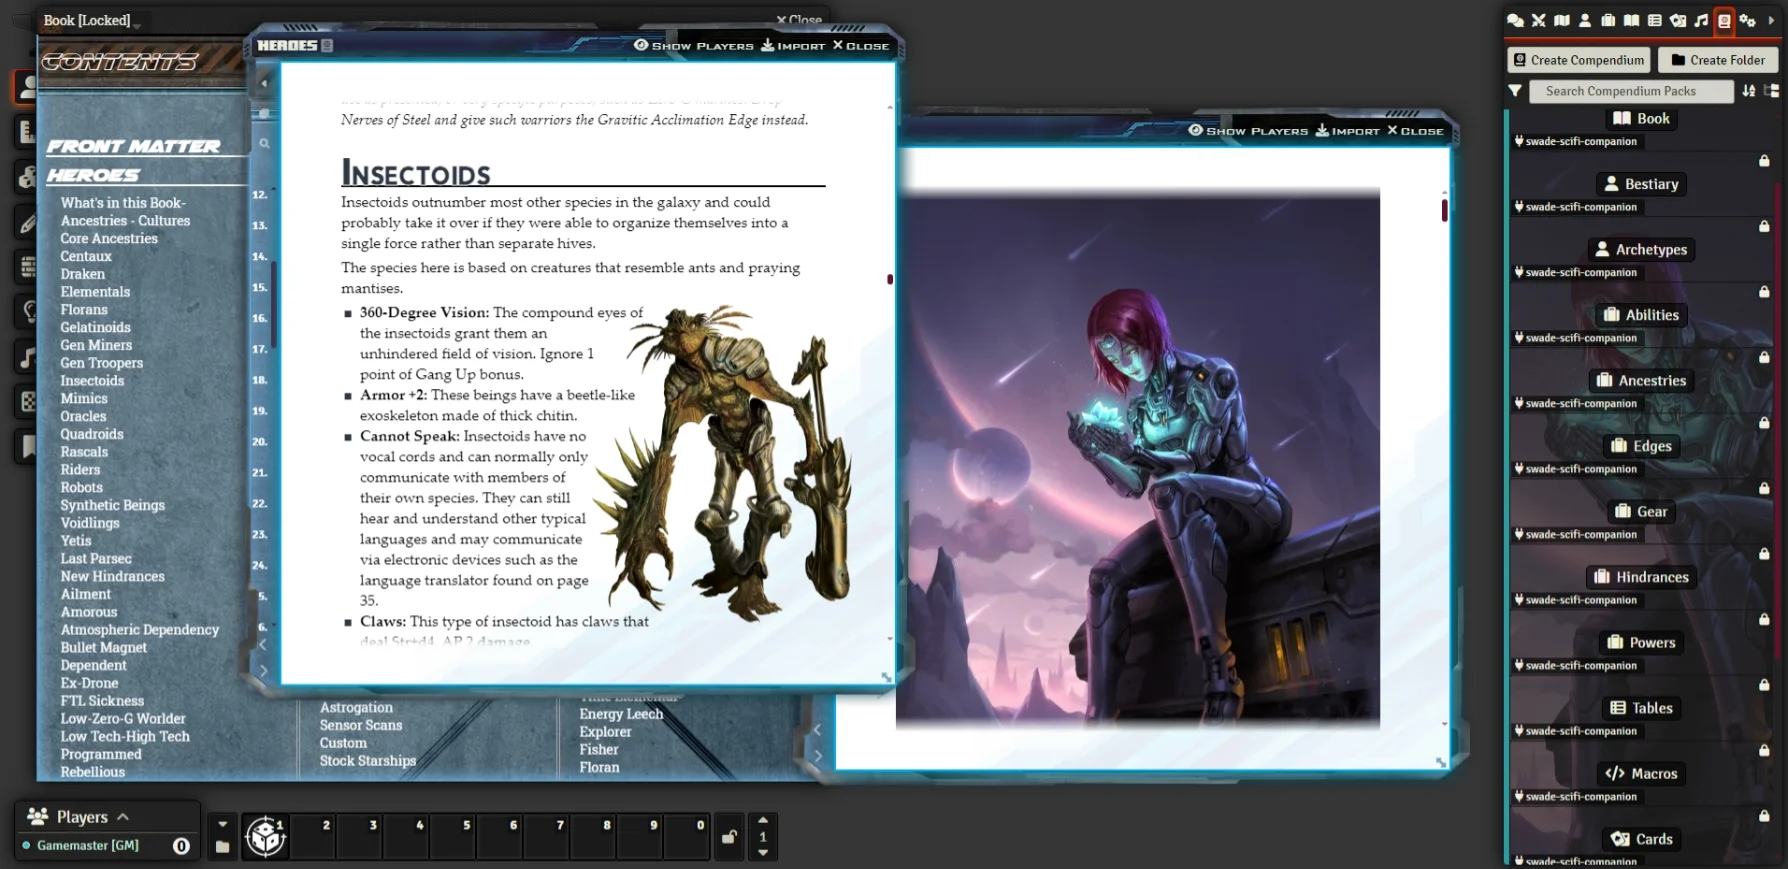Open the Macros compendium pack
This screenshot has height=869, width=1788.
pyautogui.click(x=1641, y=774)
